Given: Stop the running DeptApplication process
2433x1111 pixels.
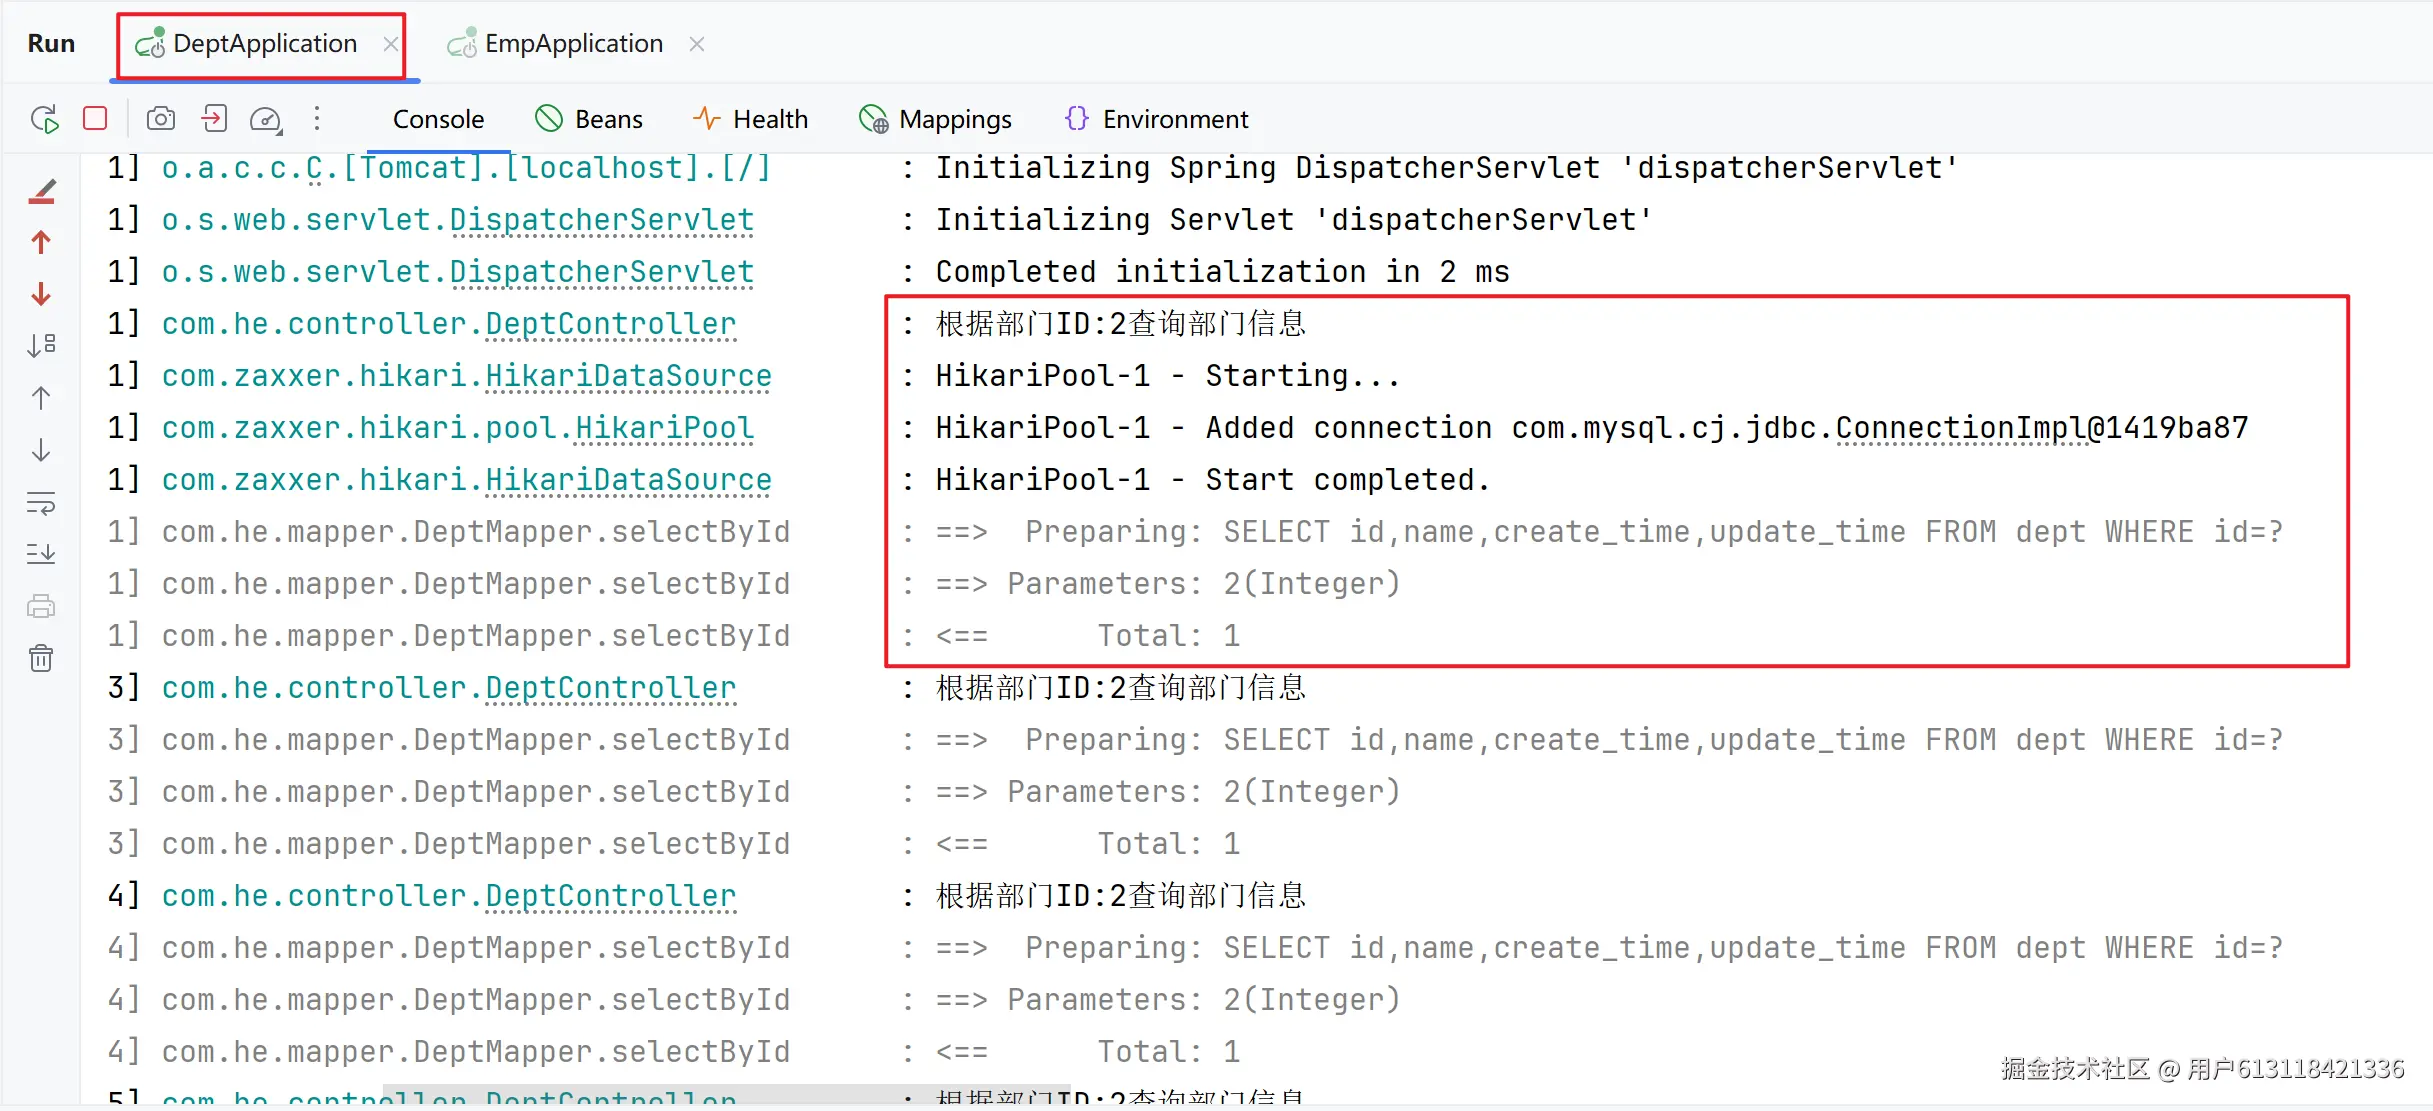Looking at the screenshot, I should pos(95,119).
